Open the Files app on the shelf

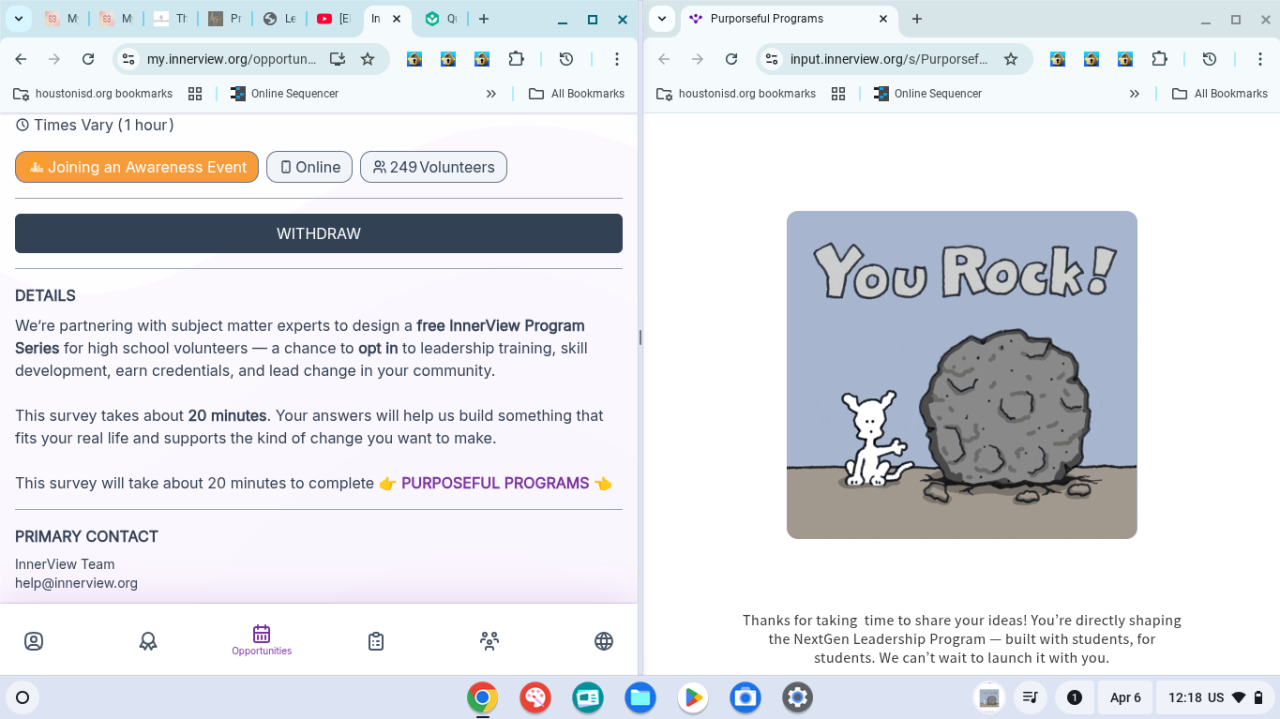640,697
